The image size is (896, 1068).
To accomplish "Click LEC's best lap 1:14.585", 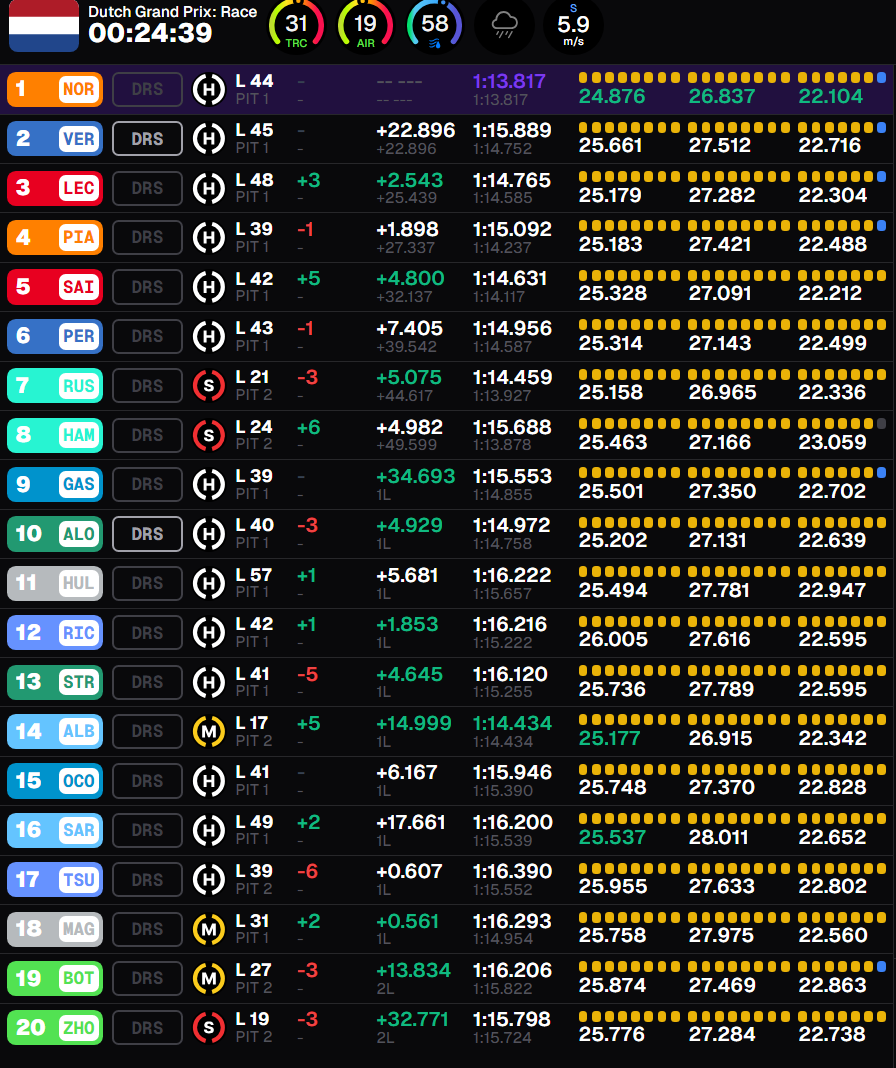I will point(502,198).
